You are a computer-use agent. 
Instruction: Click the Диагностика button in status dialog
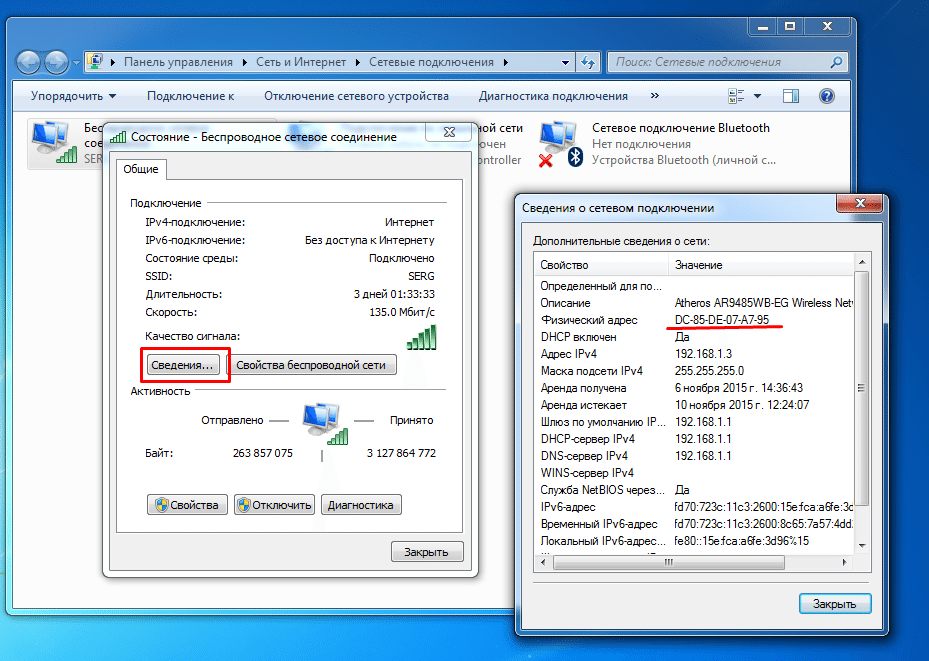(361, 505)
